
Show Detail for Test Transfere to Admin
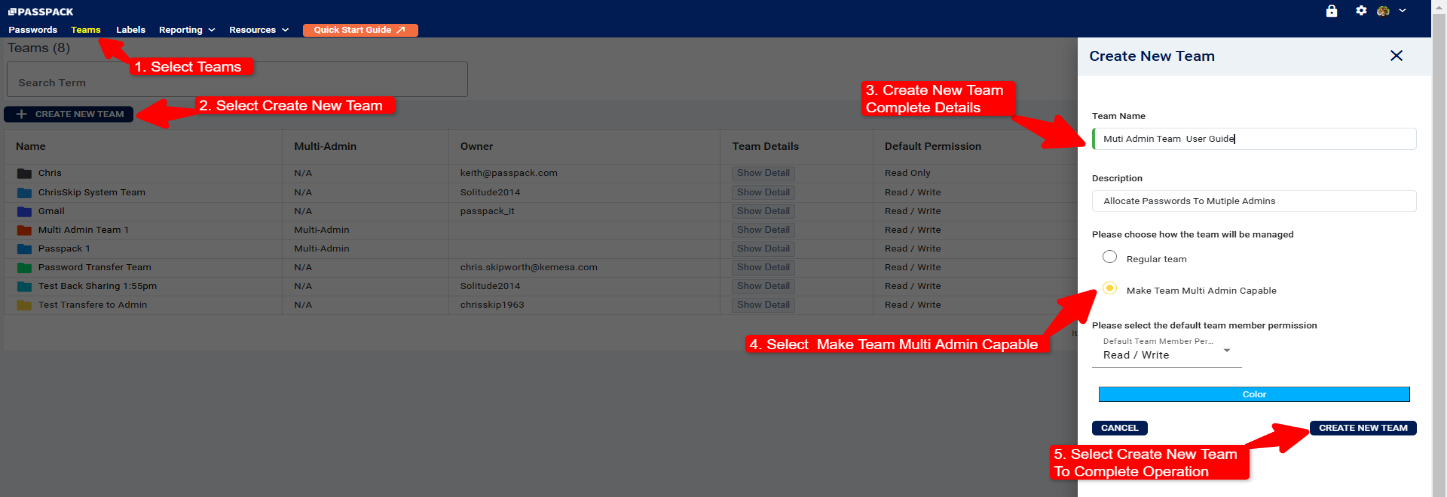tap(763, 305)
